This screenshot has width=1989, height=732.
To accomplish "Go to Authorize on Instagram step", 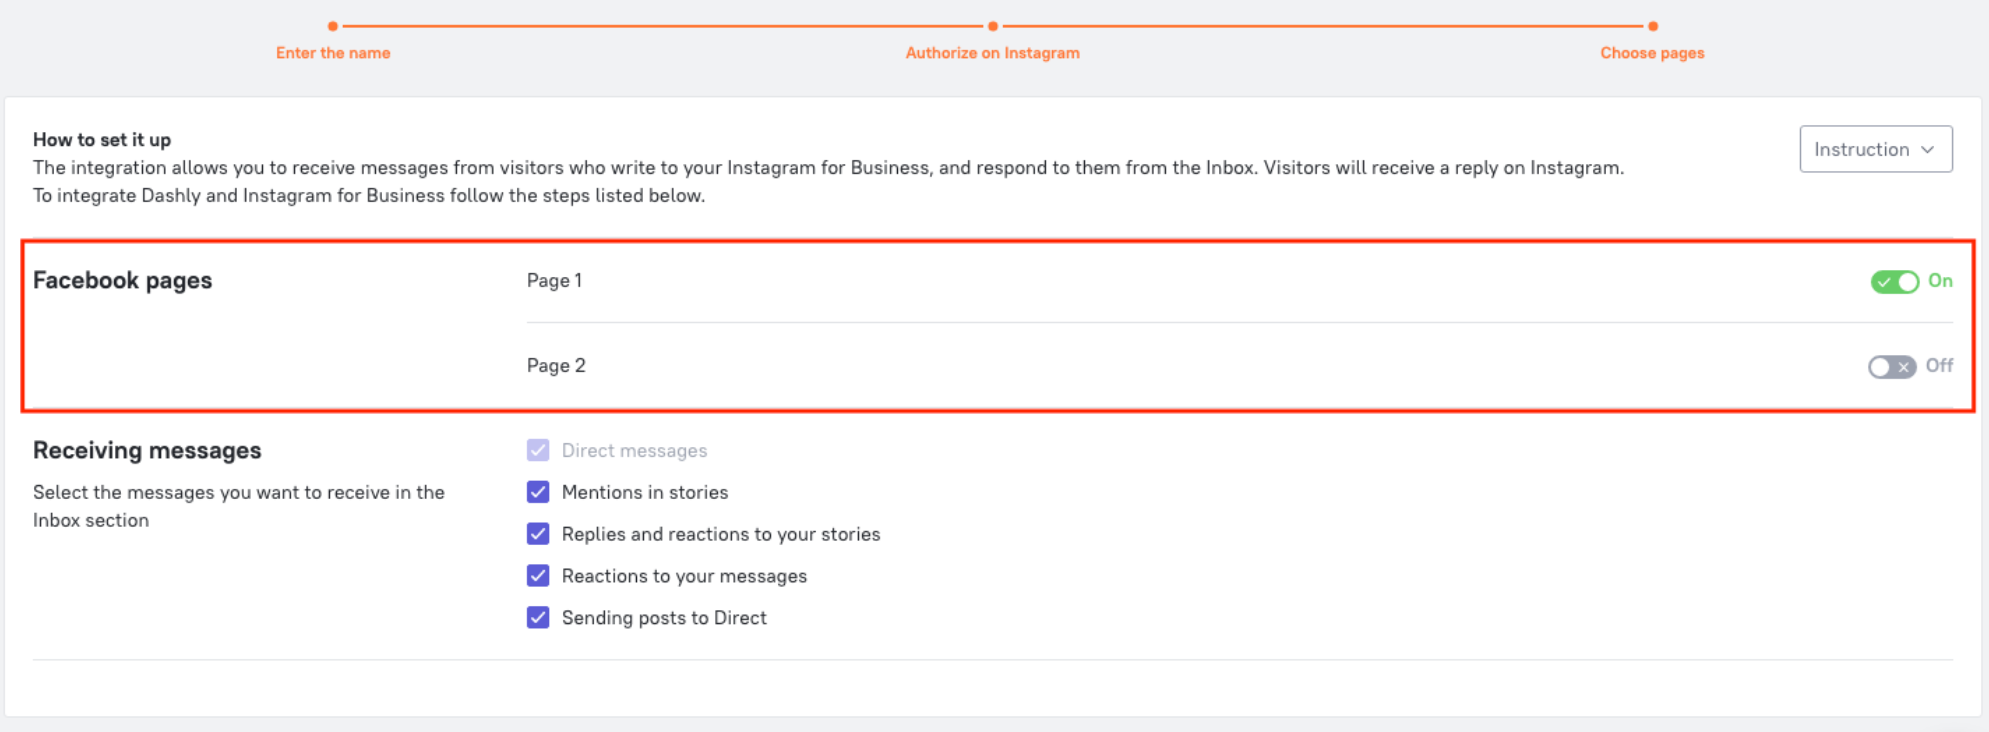I will pyautogui.click(x=992, y=53).
